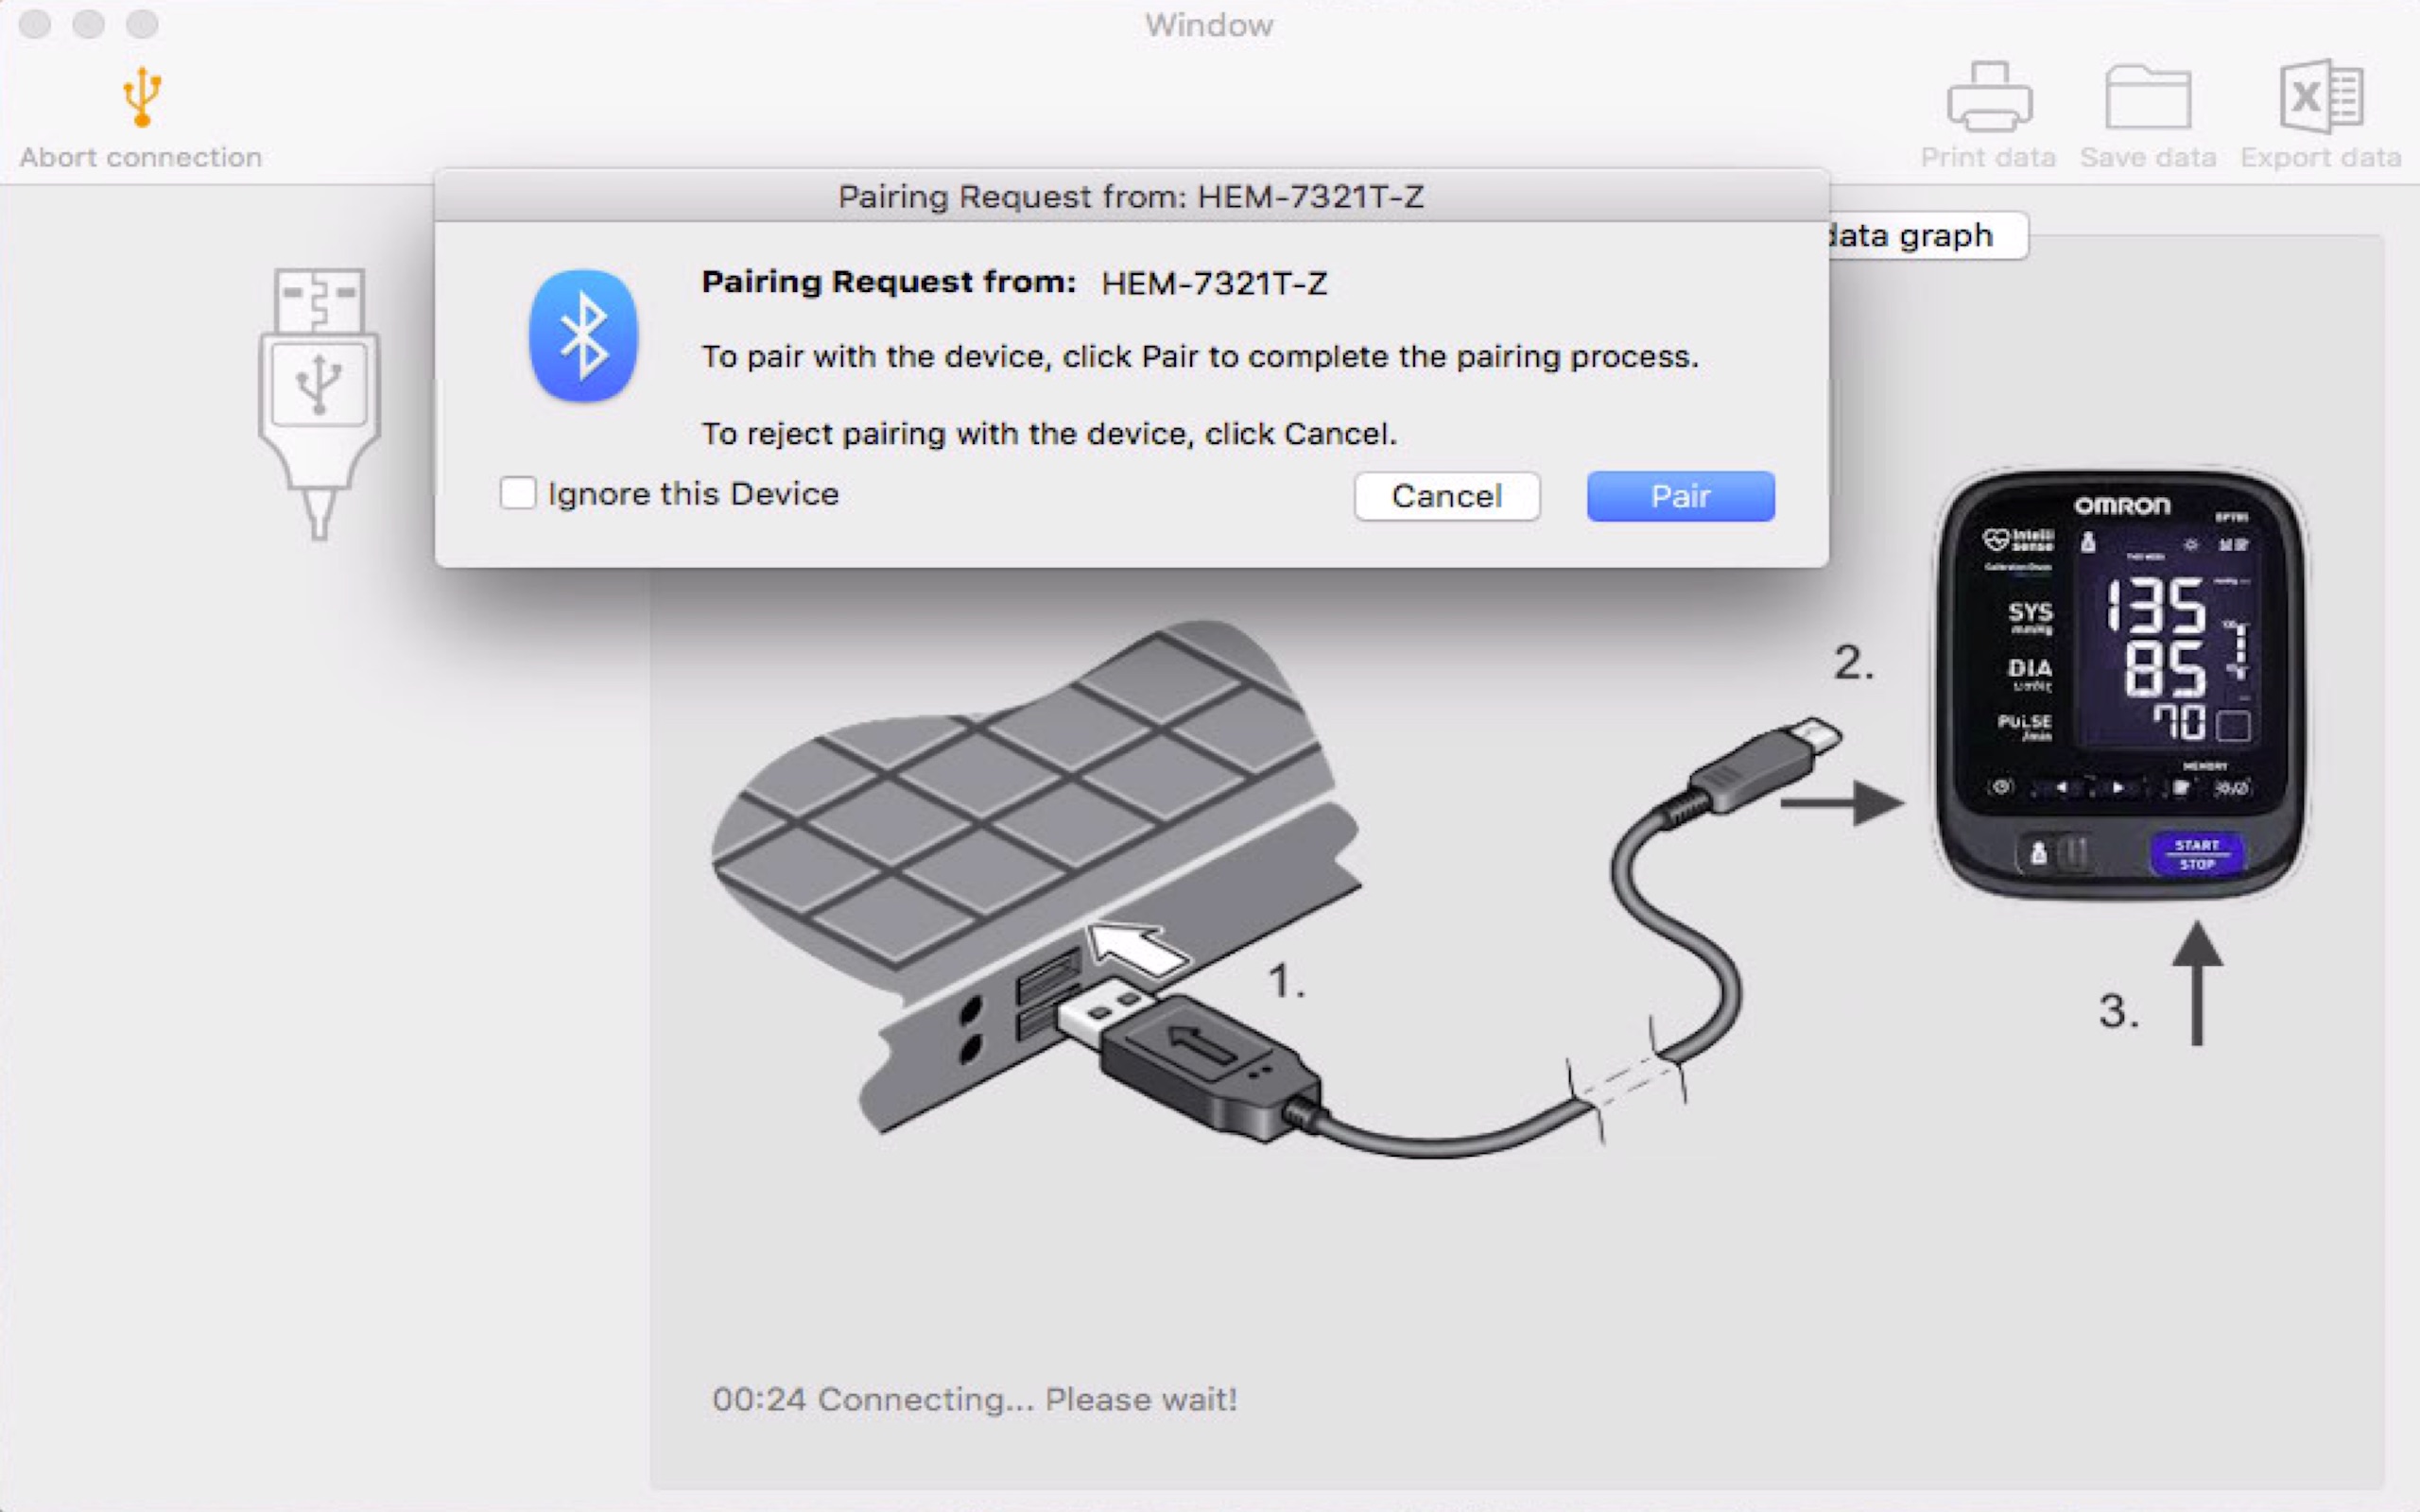Click the pairing dialog title bar
The image size is (2420, 1512).
point(1130,197)
